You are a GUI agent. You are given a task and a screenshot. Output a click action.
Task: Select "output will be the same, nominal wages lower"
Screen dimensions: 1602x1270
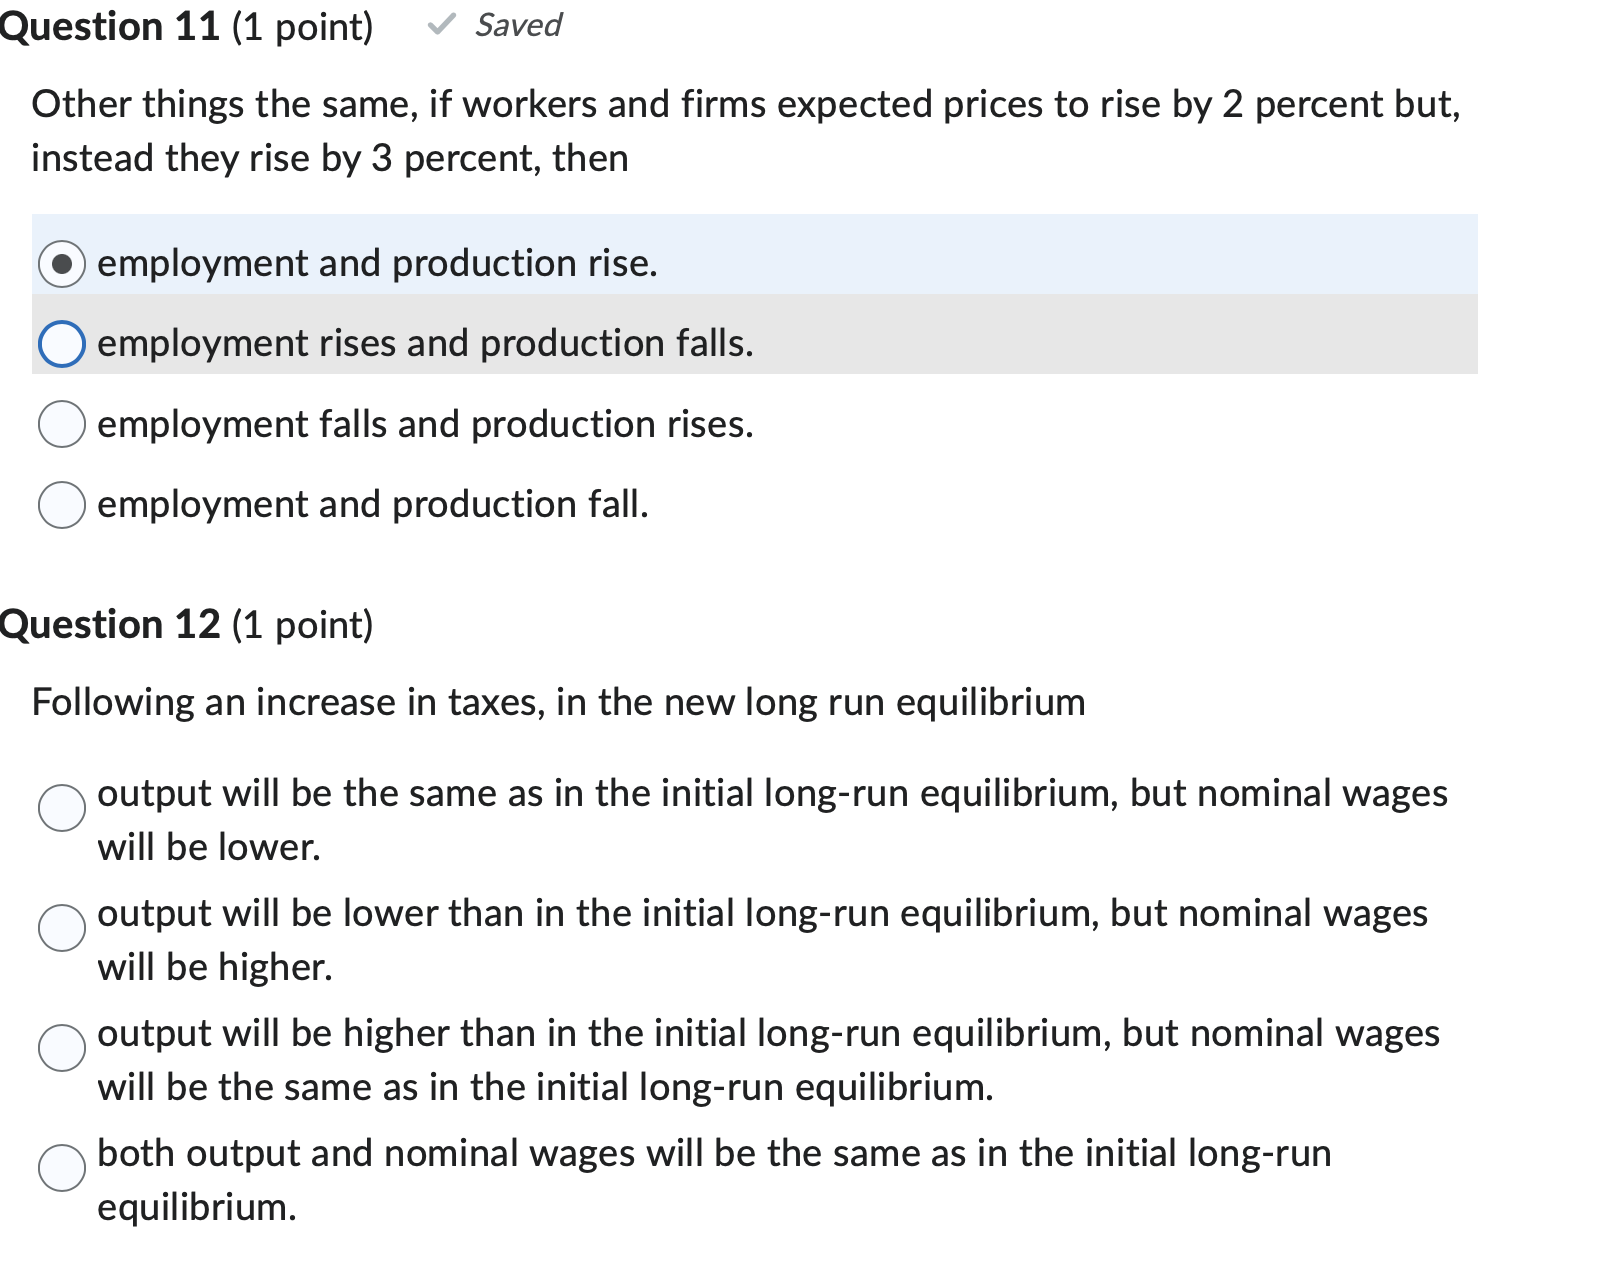(x=62, y=806)
